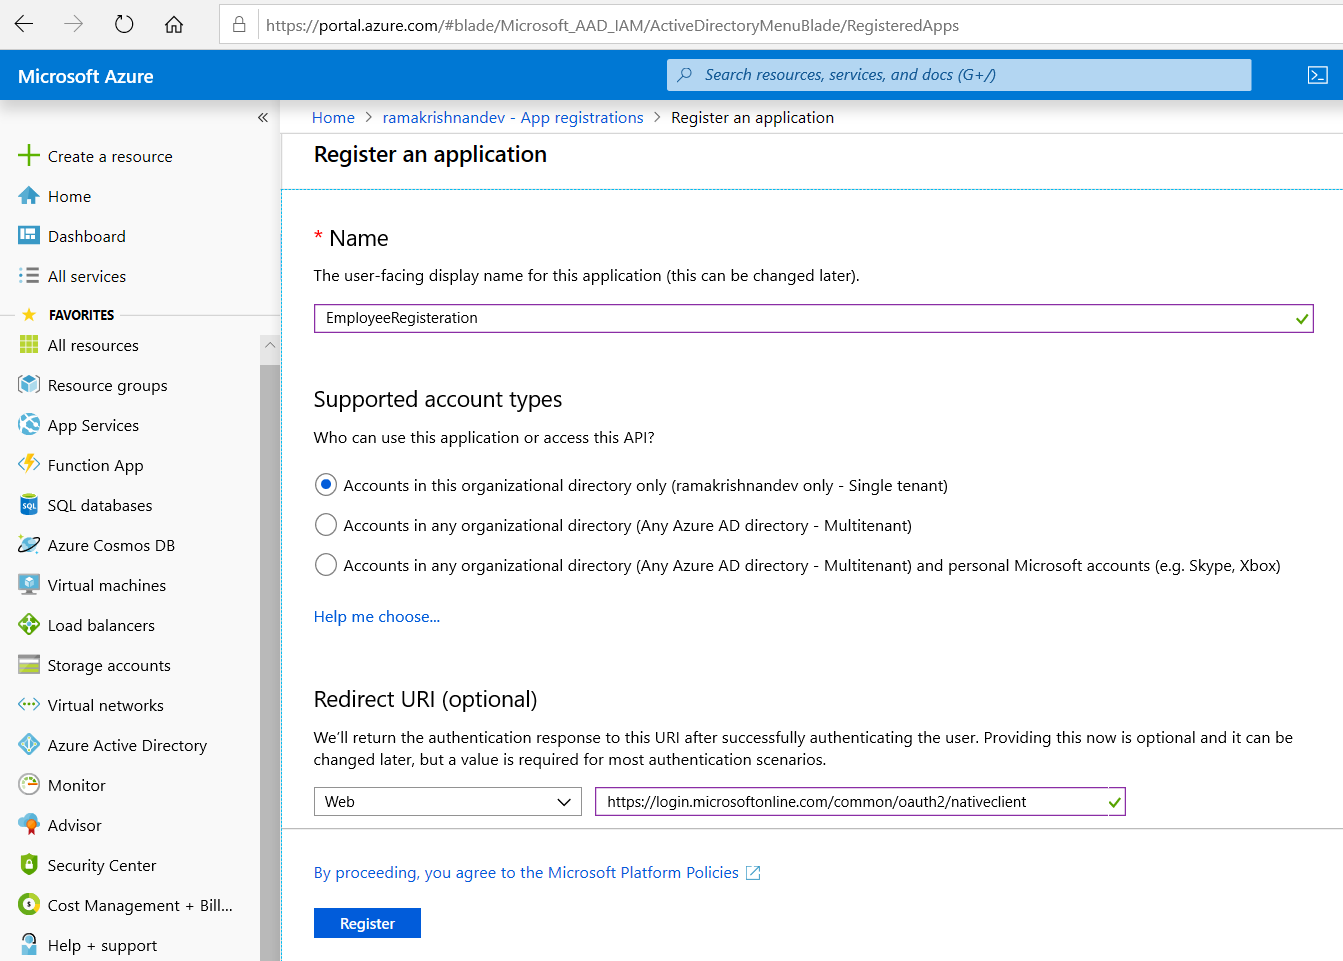The width and height of the screenshot is (1343, 961).
Task: Click the Create a resource plus icon
Action: coord(29,155)
